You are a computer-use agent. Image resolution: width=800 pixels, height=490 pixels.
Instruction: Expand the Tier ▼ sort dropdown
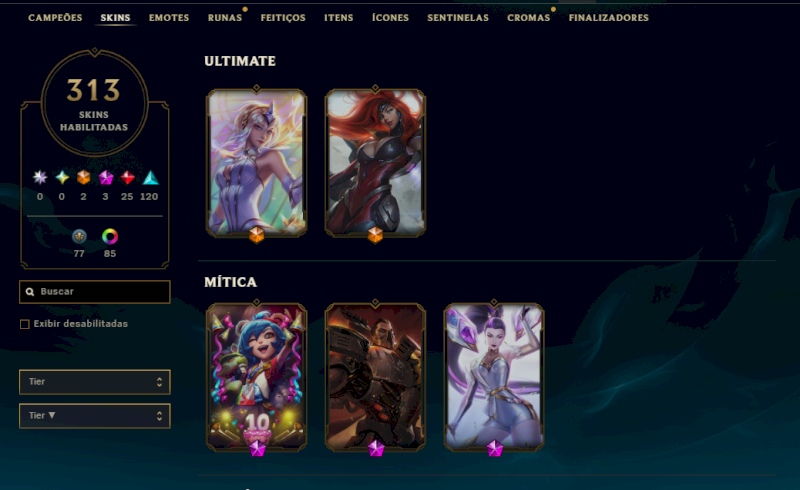pos(95,416)
